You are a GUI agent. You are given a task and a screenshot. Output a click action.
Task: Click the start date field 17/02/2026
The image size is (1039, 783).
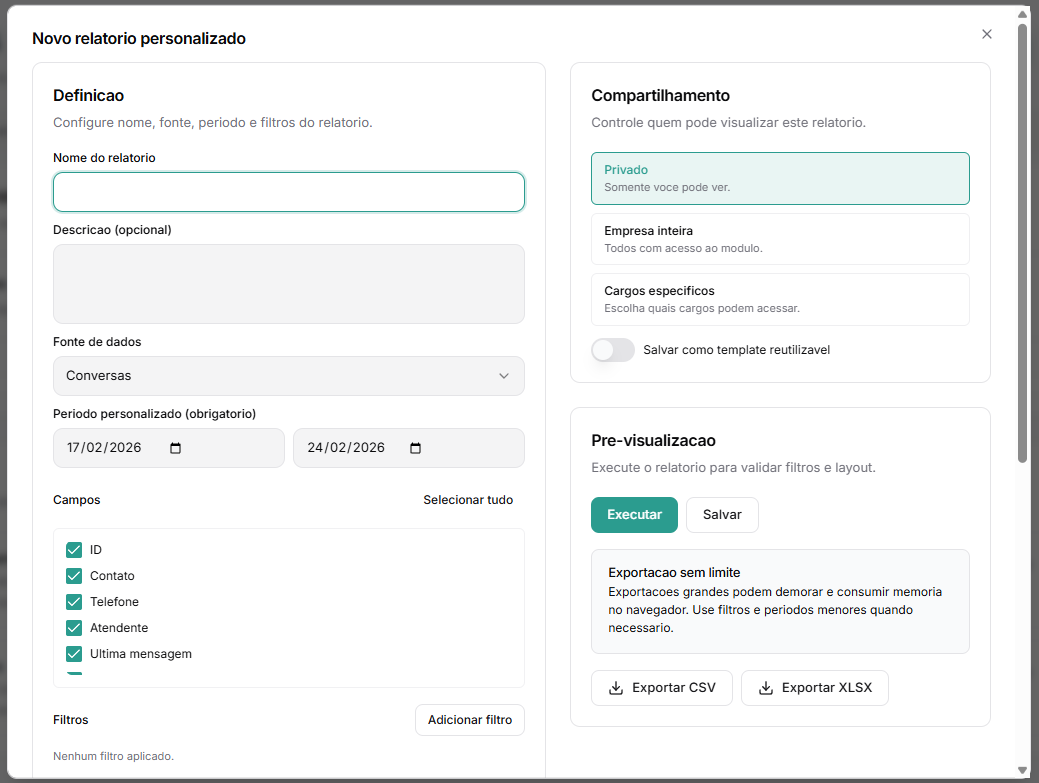pyautogui.click(x=169, y=448)
